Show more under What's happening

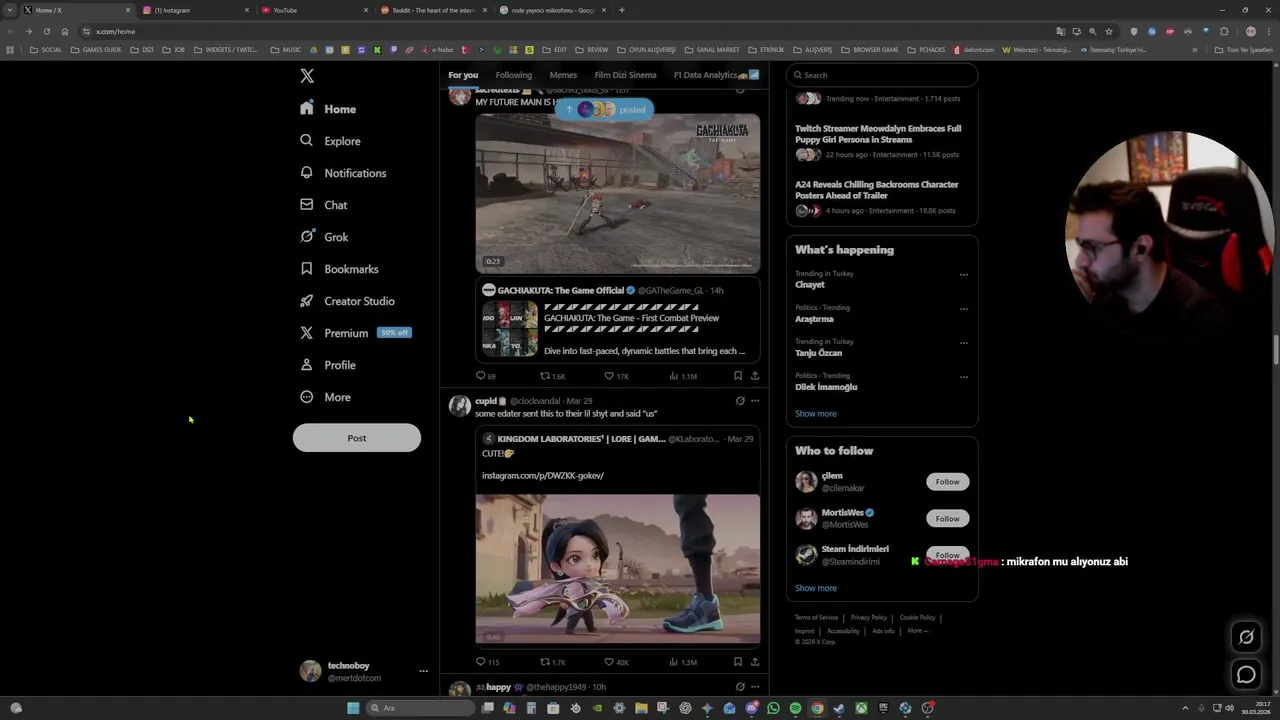[816, 414]
